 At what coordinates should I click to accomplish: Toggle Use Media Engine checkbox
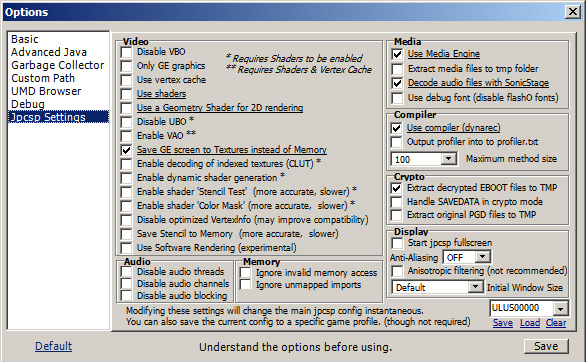[x=397, y=55]
